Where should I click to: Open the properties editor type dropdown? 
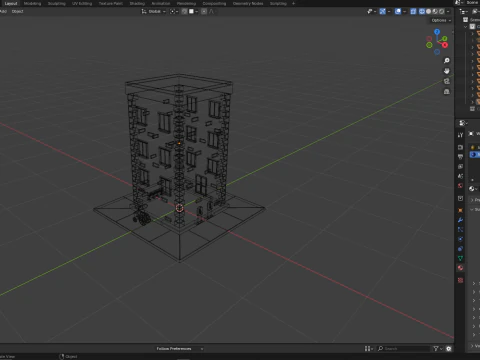point(463,123)
